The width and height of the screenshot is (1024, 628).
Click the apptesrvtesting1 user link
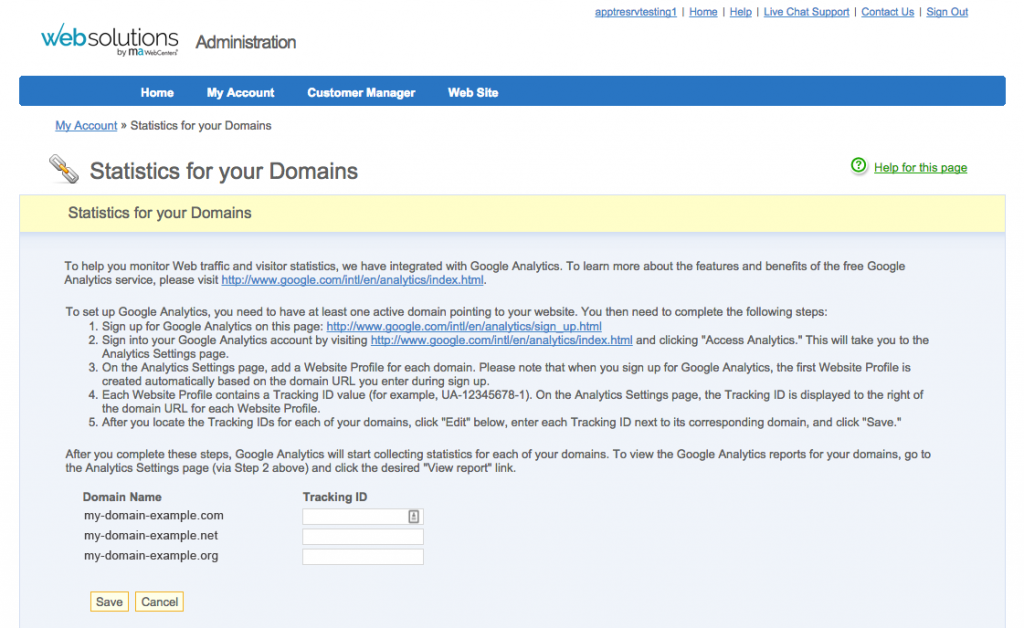point(635,12)
